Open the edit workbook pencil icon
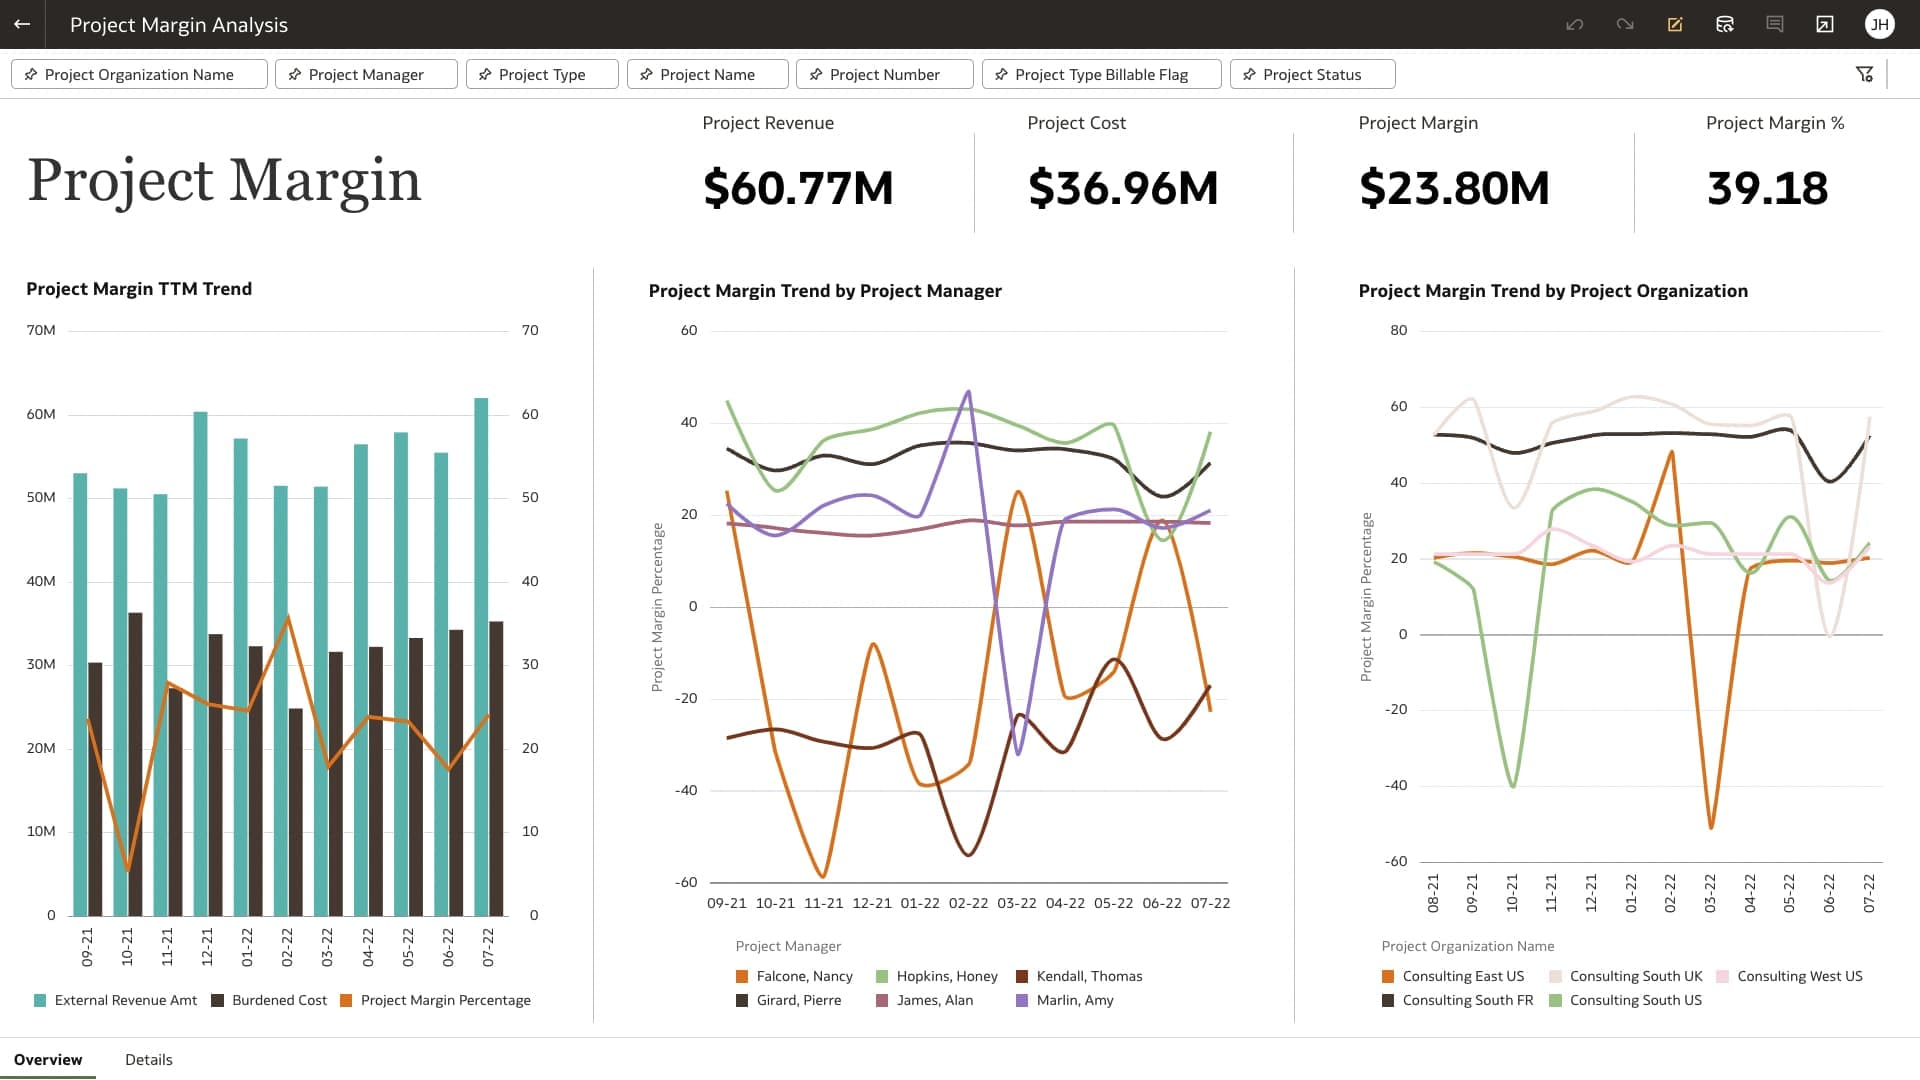Viewport: 1920px width, 1080px height. tap(1676, 25)
